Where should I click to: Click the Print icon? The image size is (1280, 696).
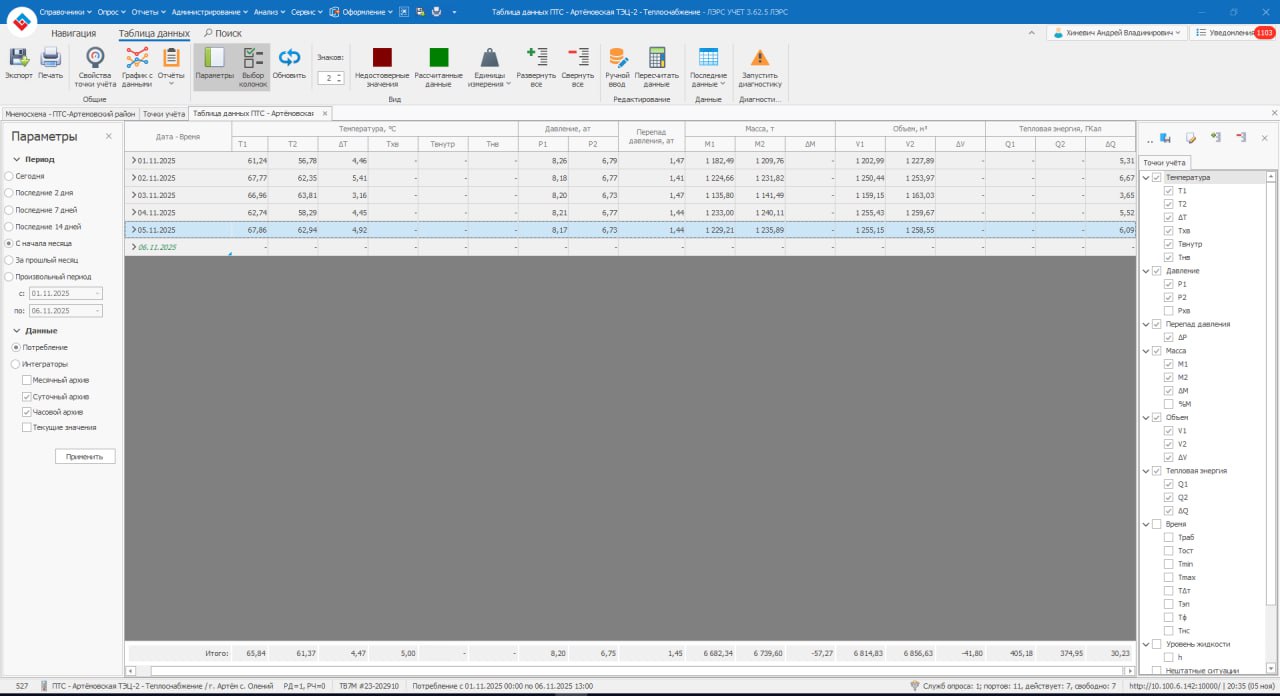pyautogui.click(x=50, y=59)
